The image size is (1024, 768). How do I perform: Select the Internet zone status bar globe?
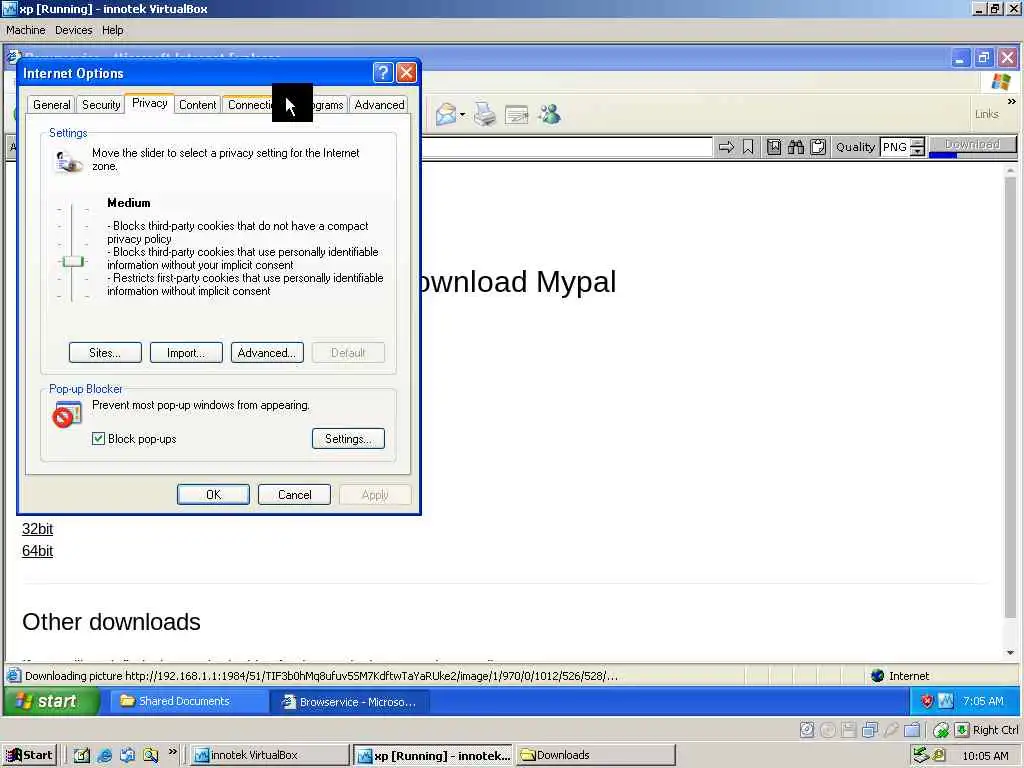878,676
